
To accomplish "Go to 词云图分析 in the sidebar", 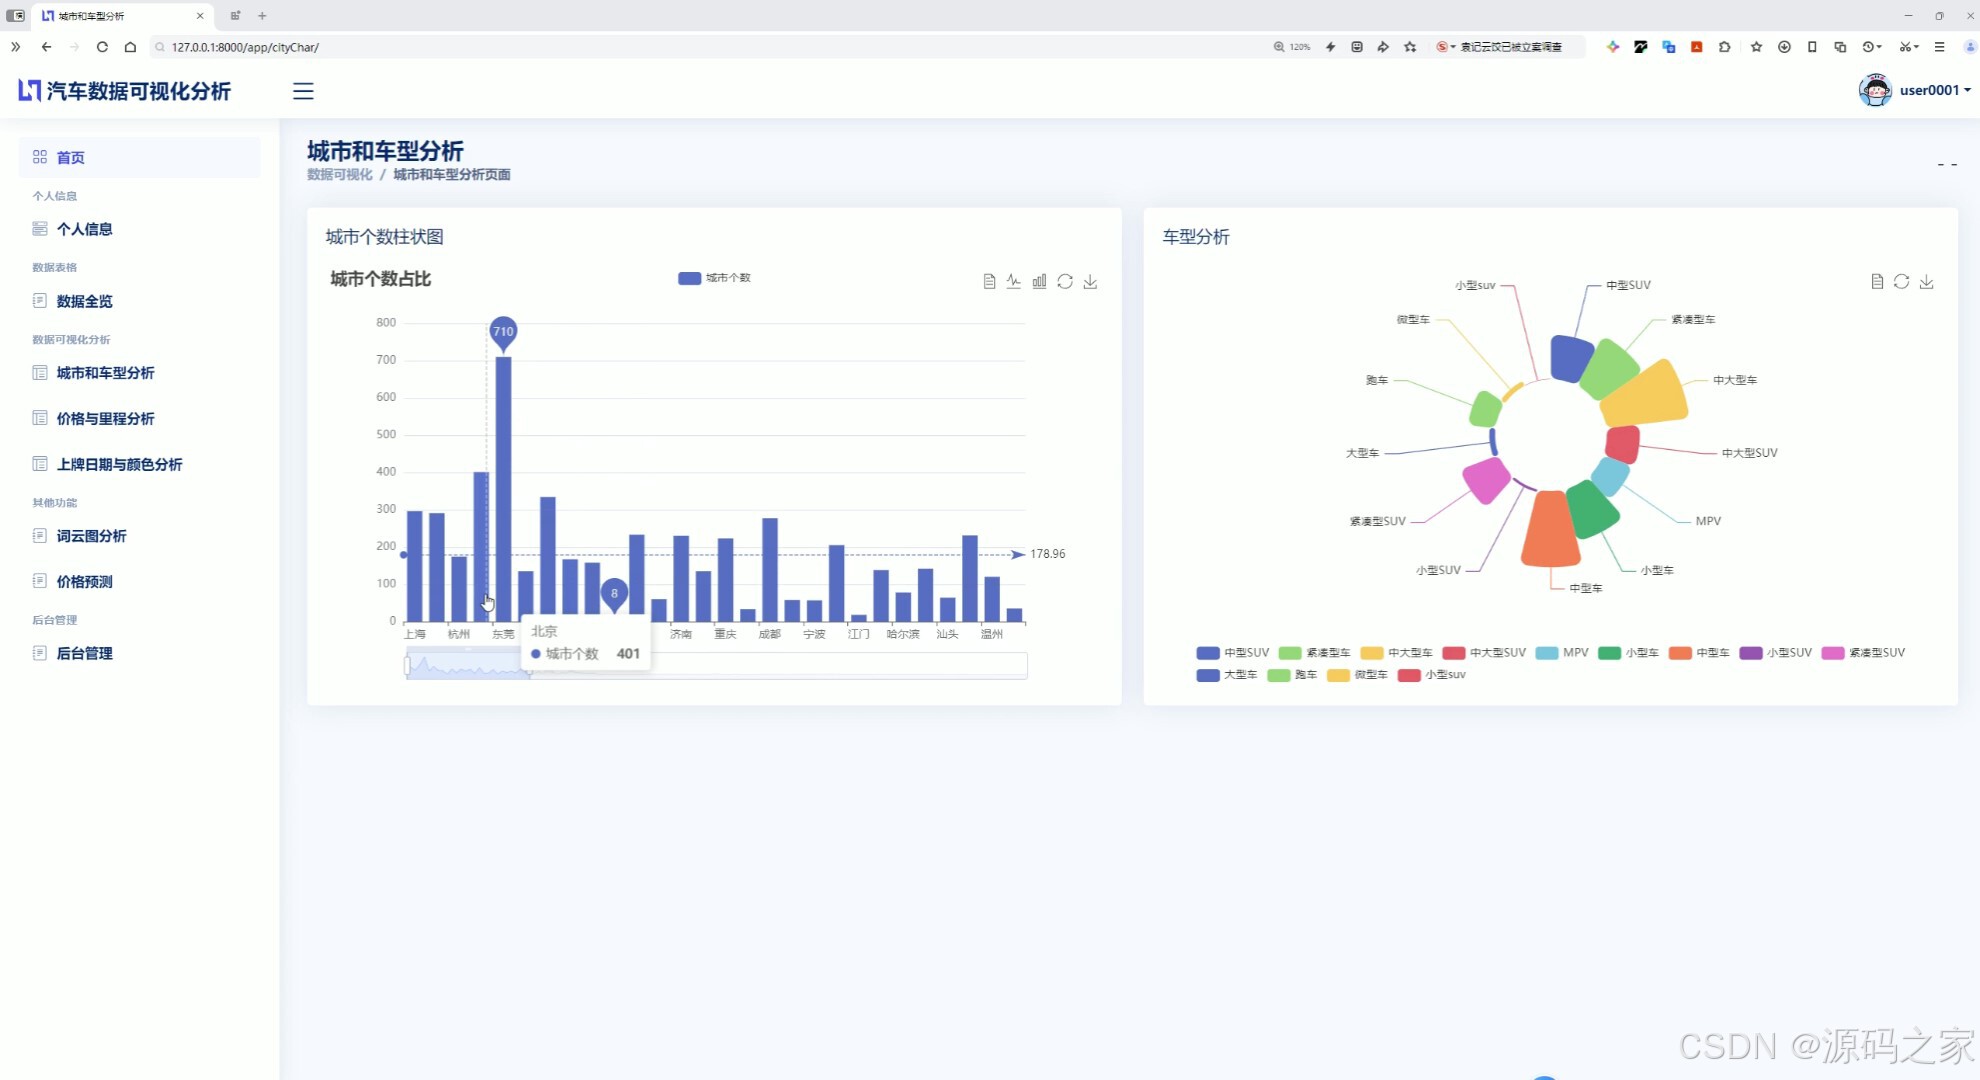I will 91,536.
